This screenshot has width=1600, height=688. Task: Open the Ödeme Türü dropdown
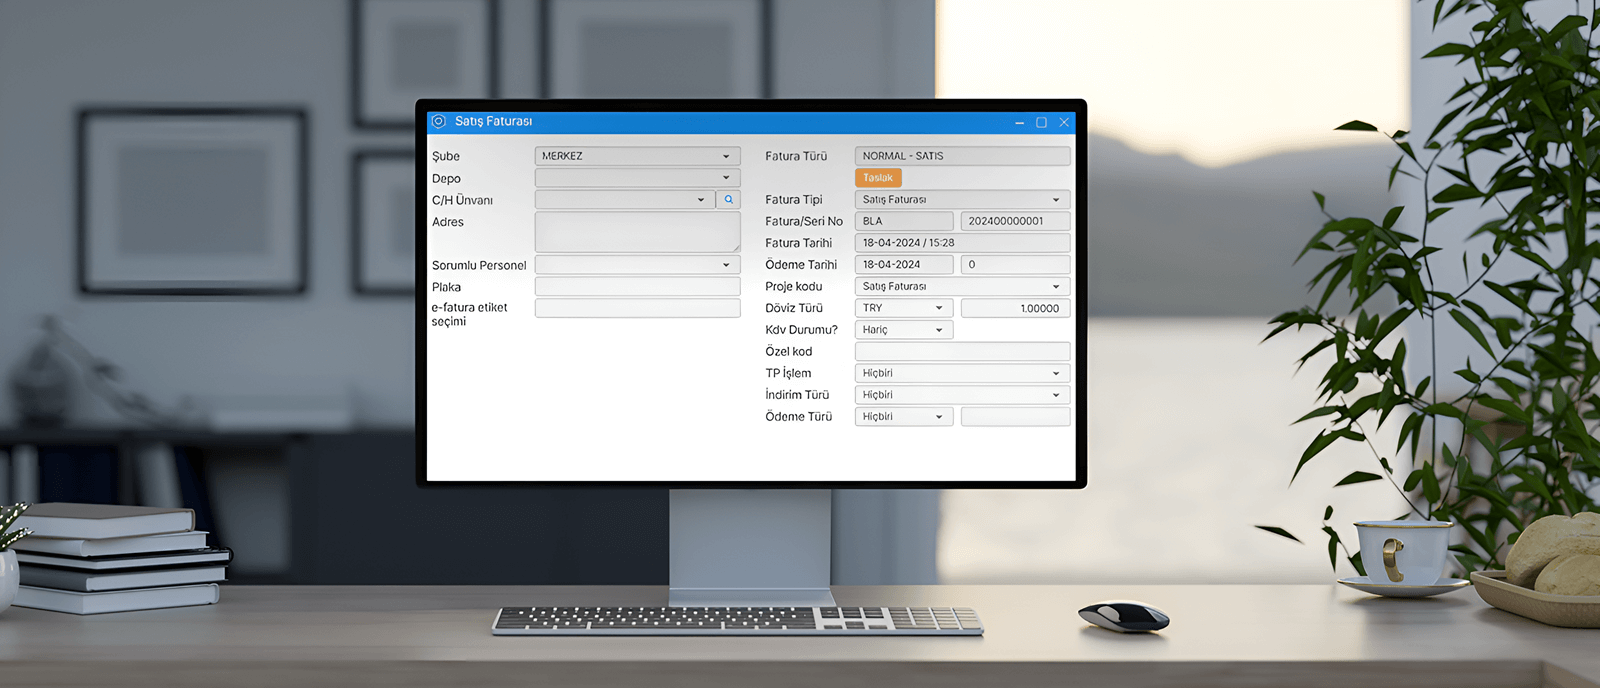pyautogui.click(x=904, y=417)
